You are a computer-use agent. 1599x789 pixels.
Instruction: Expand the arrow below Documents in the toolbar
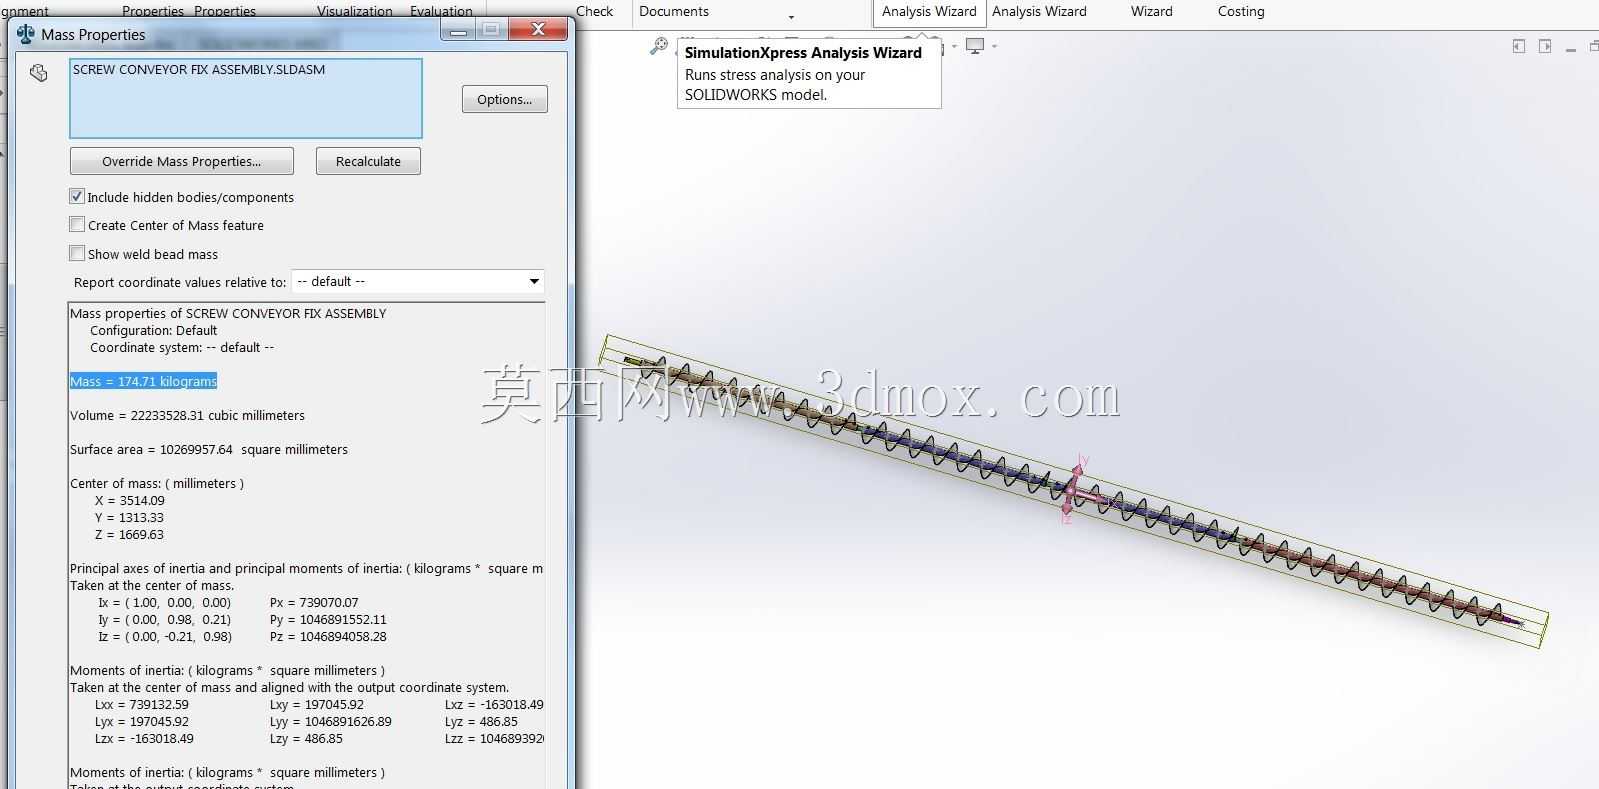pos(791,18)
